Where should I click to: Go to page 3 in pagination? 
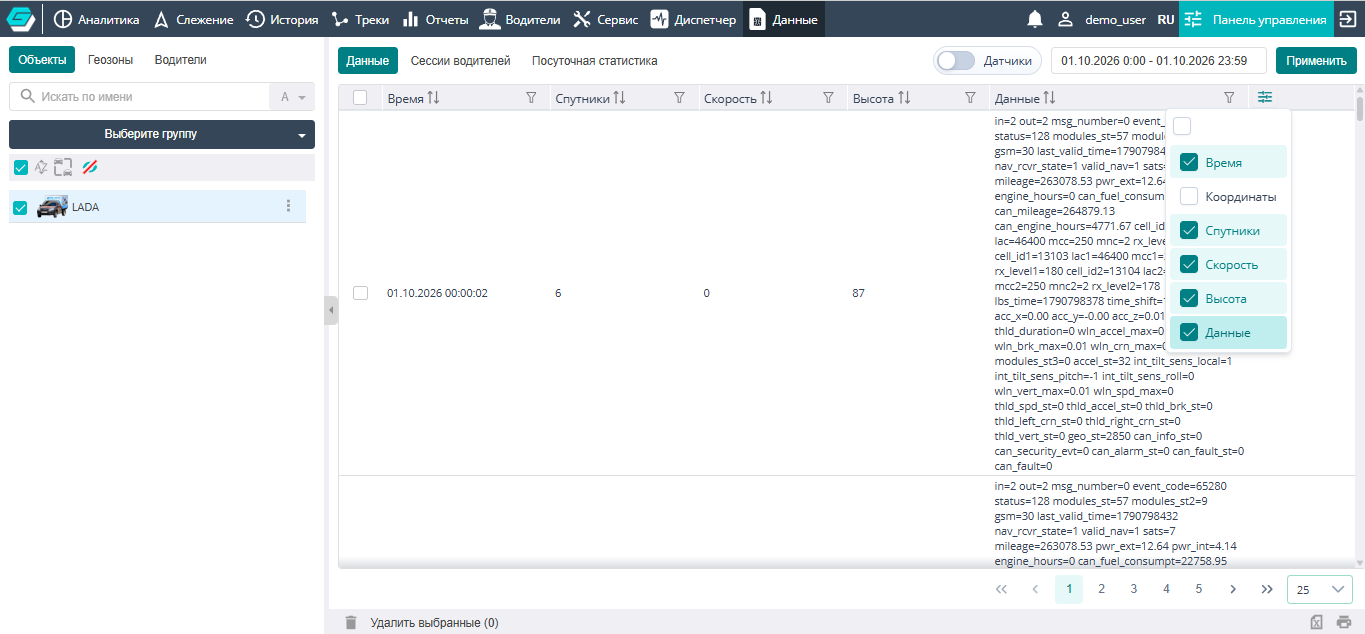click(1134, 589)
